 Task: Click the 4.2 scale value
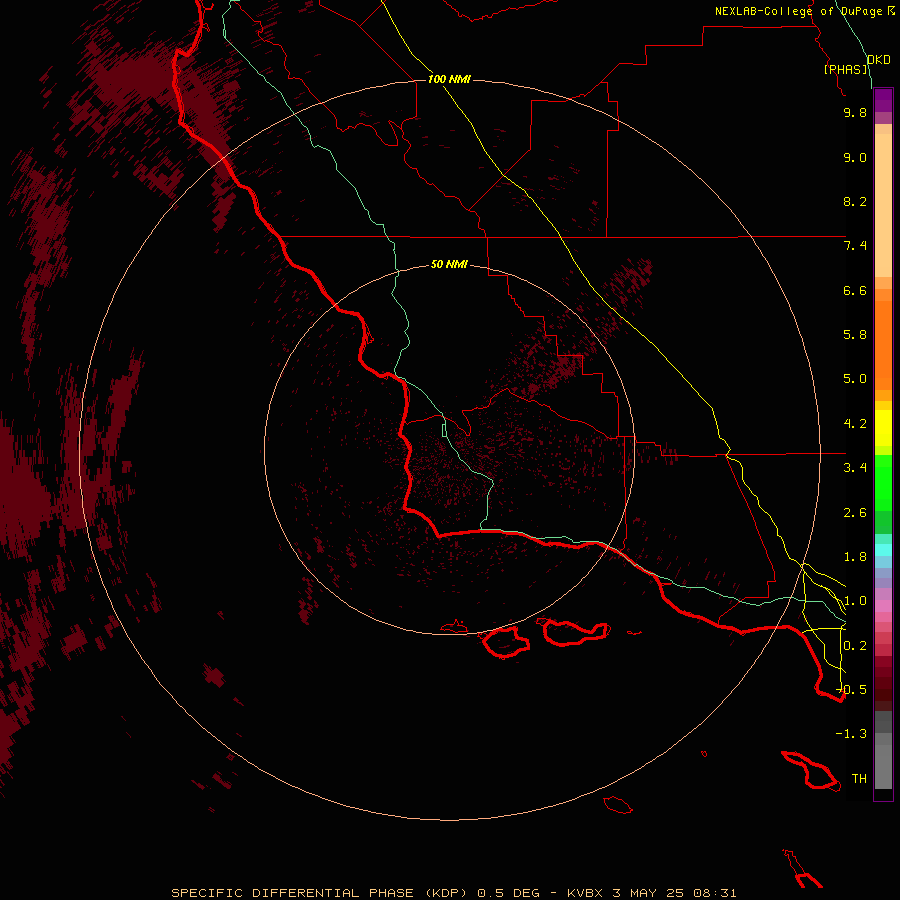click(x=855, y=424)
